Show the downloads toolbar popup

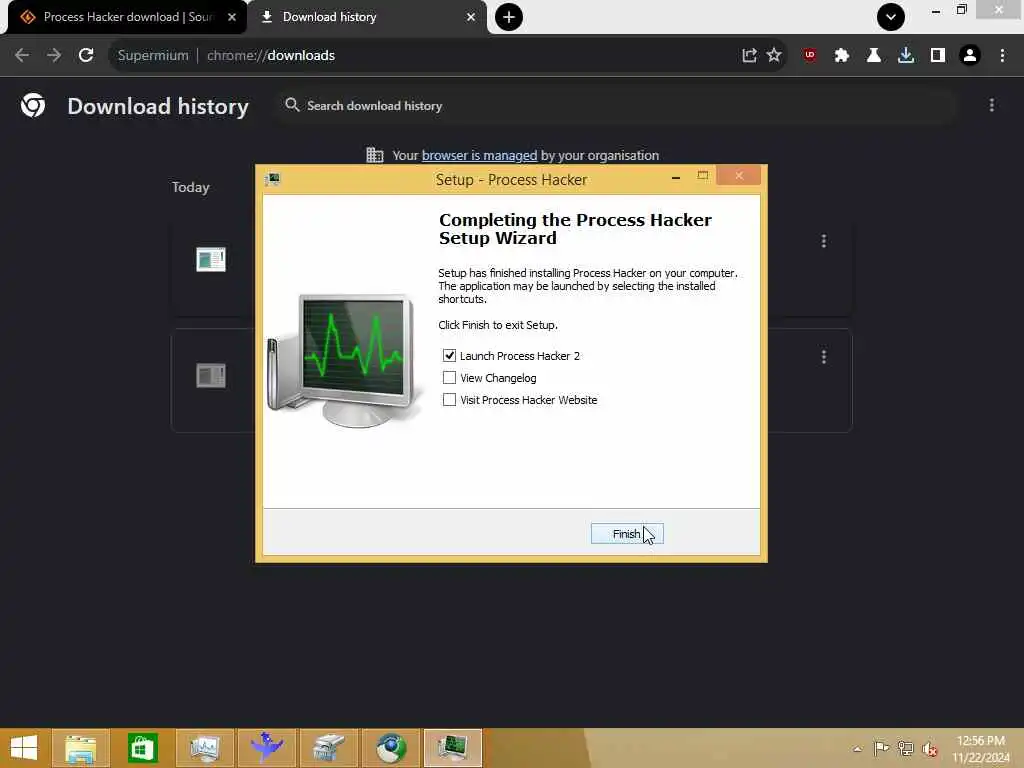pos(906,56)
